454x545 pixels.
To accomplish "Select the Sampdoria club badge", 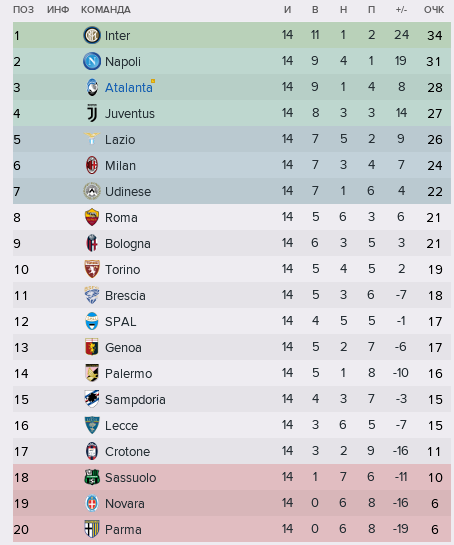I will [x=92, y=399].
